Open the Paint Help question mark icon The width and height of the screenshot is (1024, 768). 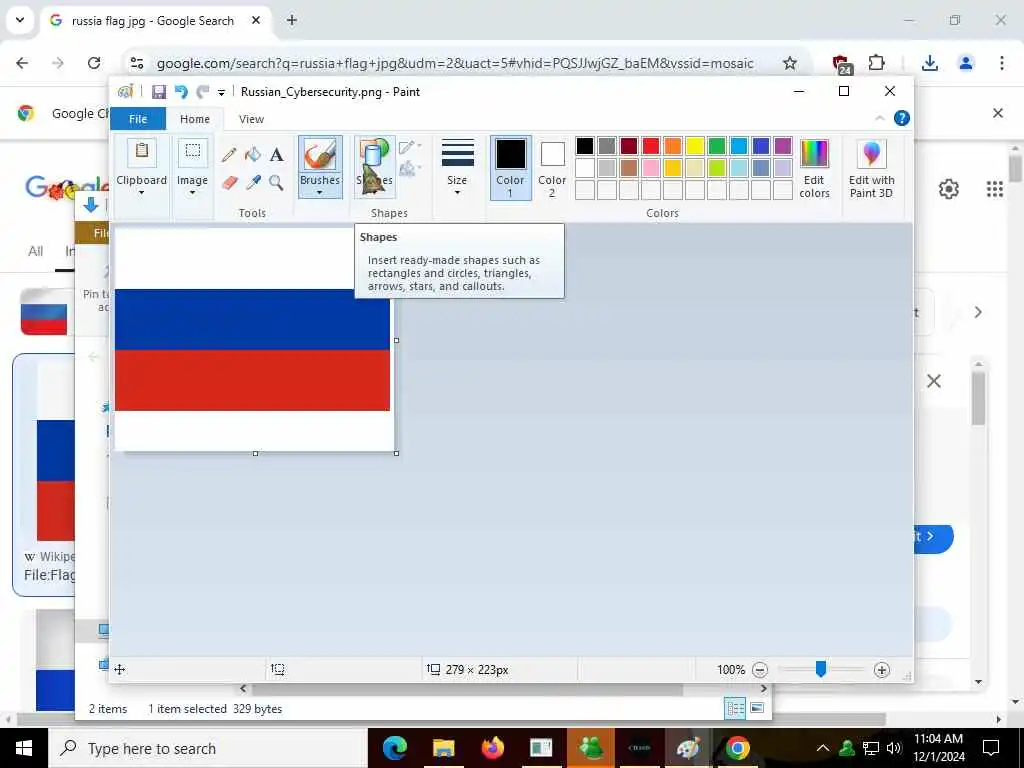[902, 118]
